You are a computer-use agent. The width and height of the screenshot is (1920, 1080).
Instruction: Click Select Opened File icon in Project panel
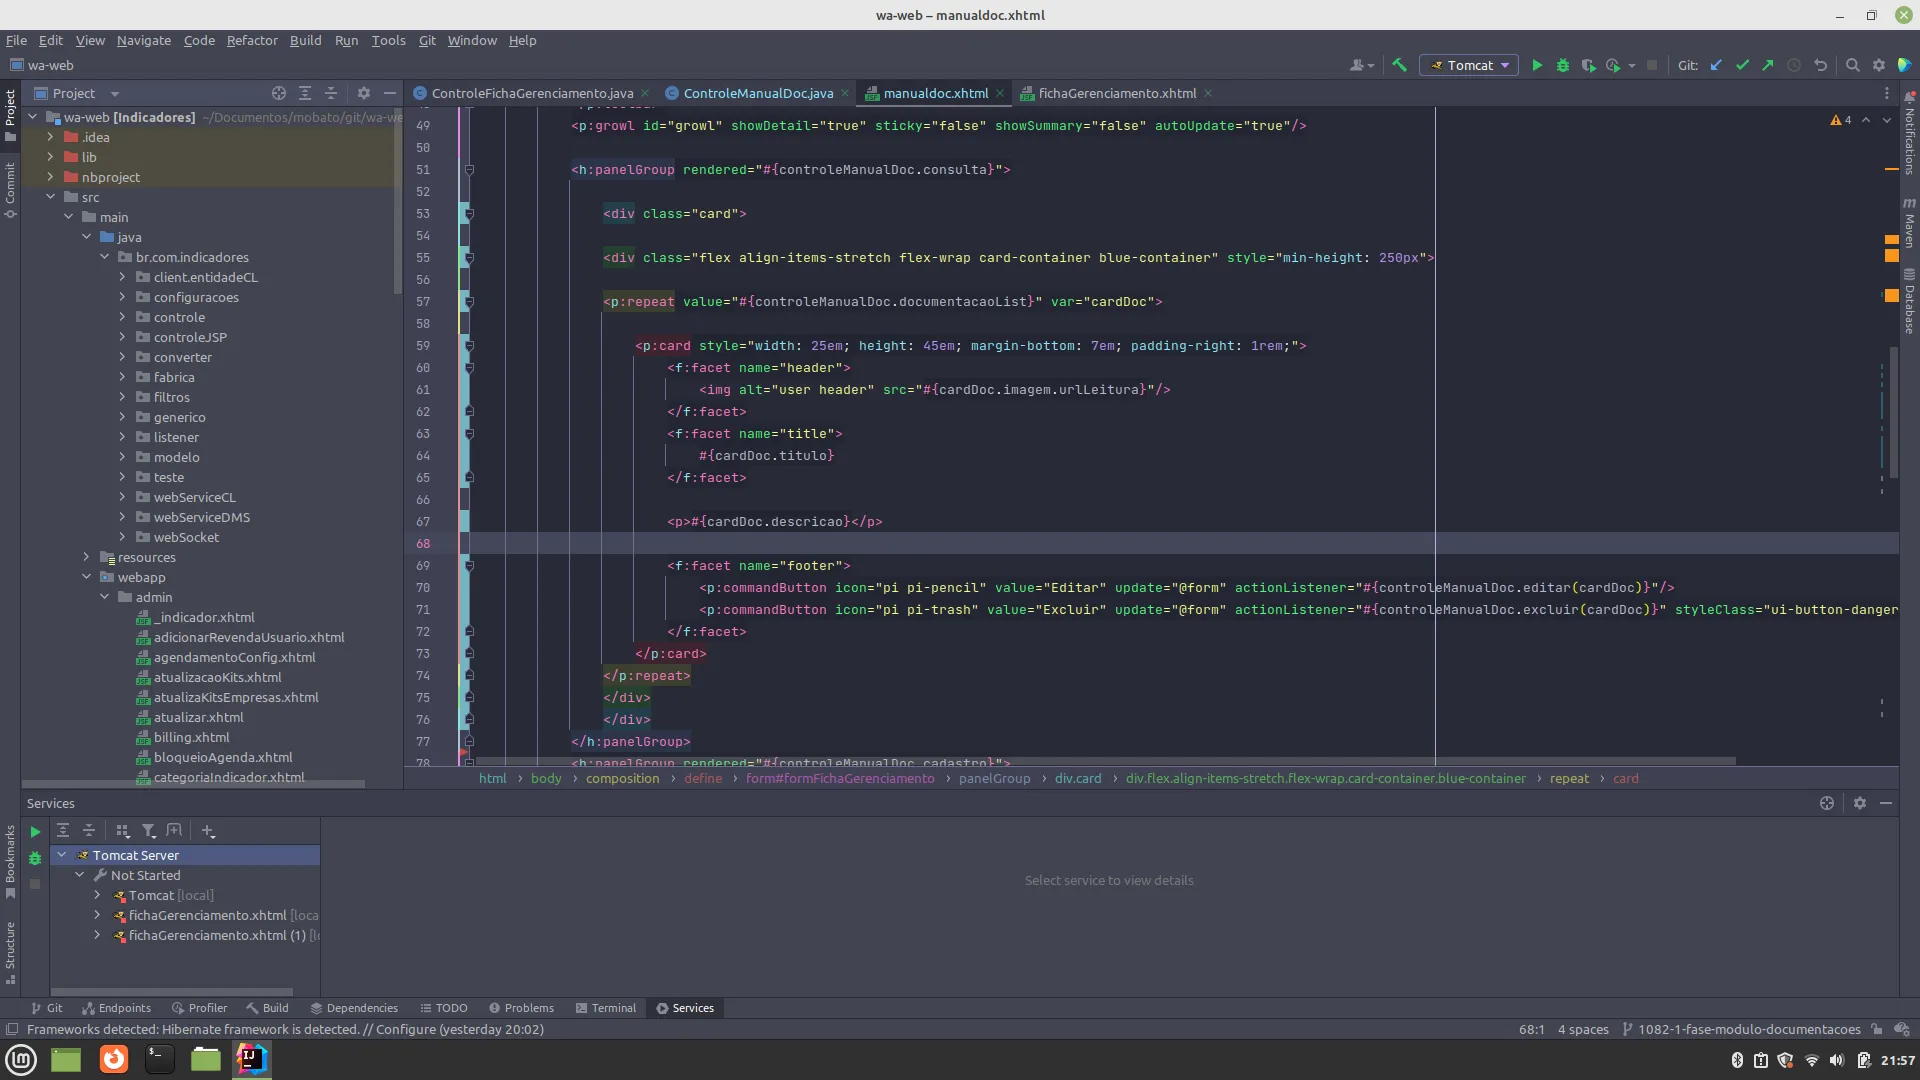click(x=279, y=93)
